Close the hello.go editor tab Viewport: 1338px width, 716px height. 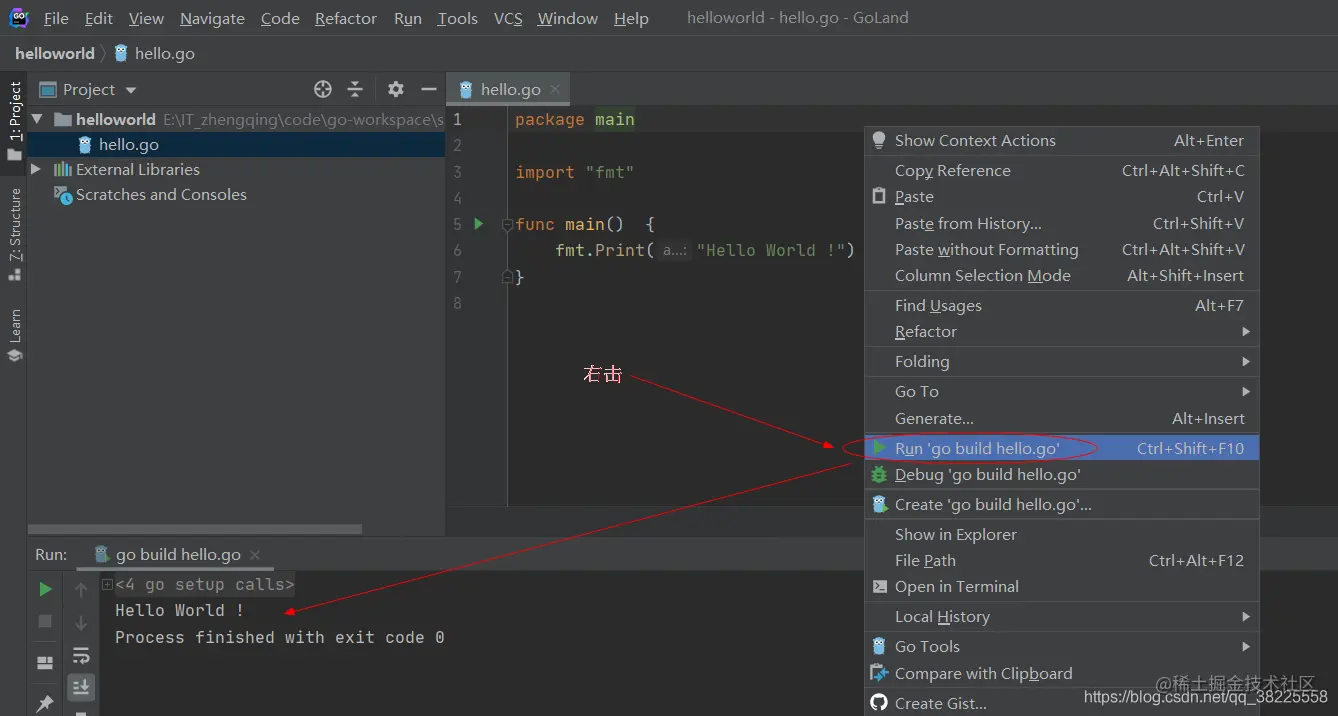point(555,89)
